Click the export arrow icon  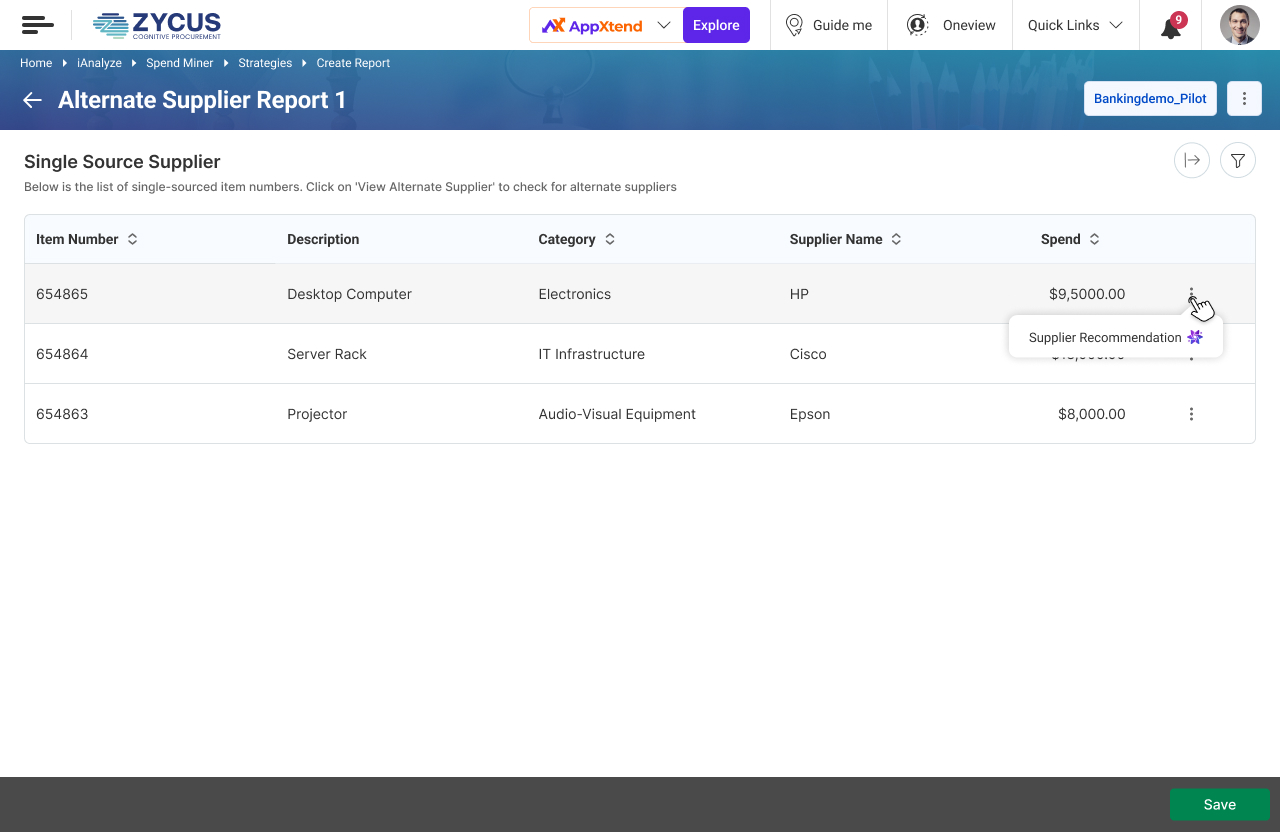click(x=1191, y=160)
